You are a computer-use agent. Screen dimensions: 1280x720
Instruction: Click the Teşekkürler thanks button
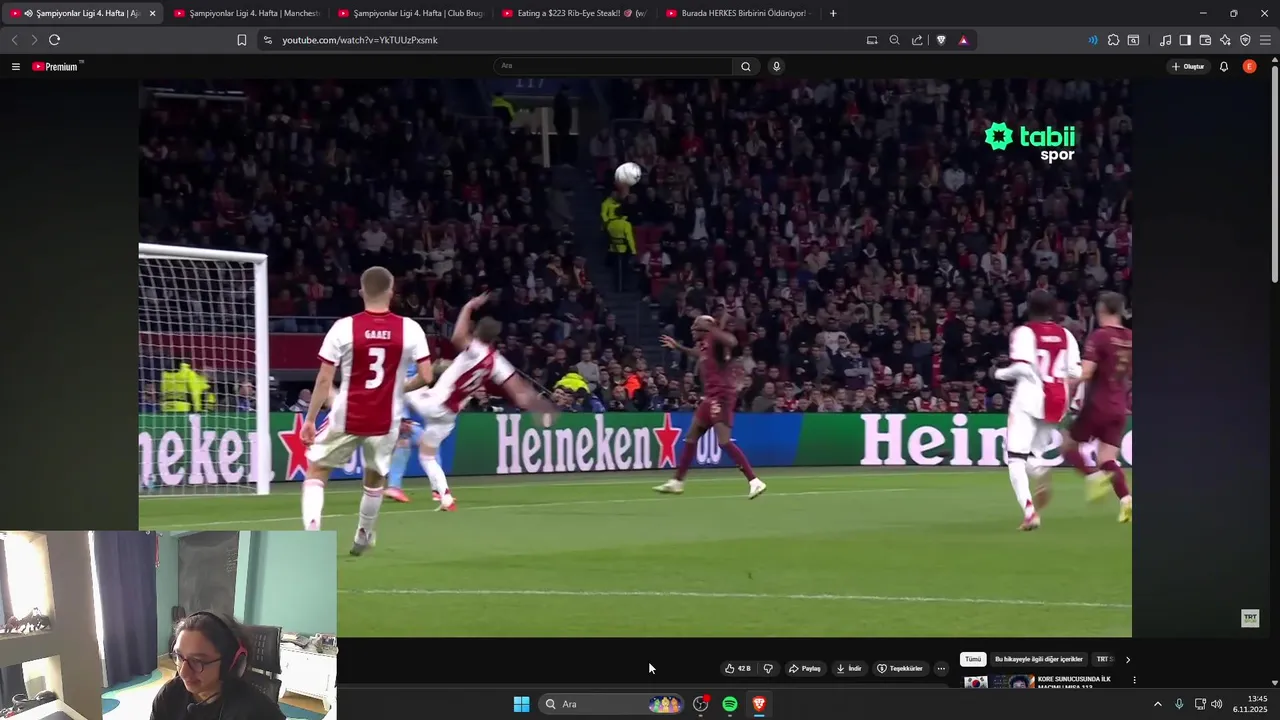coord(900,668)
